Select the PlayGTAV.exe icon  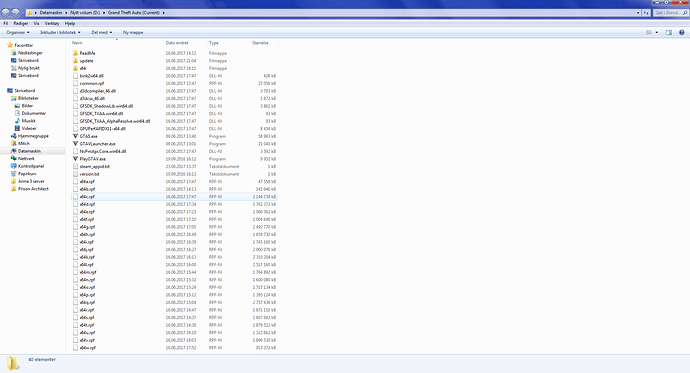[x=76, y=159]
